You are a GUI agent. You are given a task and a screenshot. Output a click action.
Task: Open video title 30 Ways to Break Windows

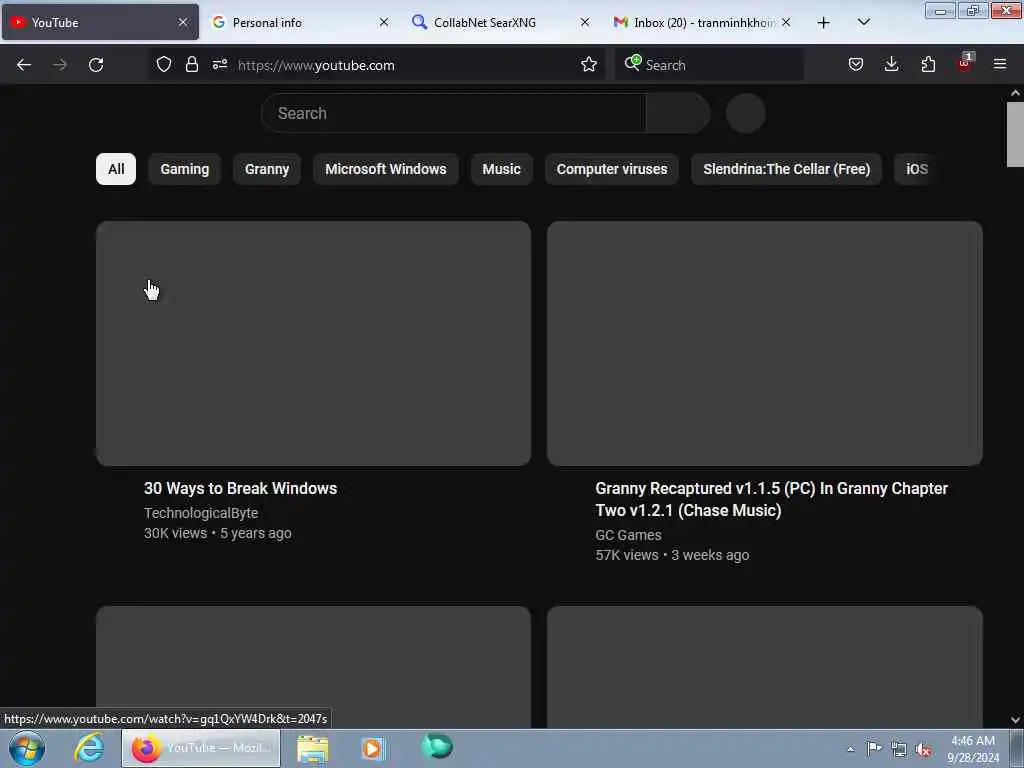point(240,488)
